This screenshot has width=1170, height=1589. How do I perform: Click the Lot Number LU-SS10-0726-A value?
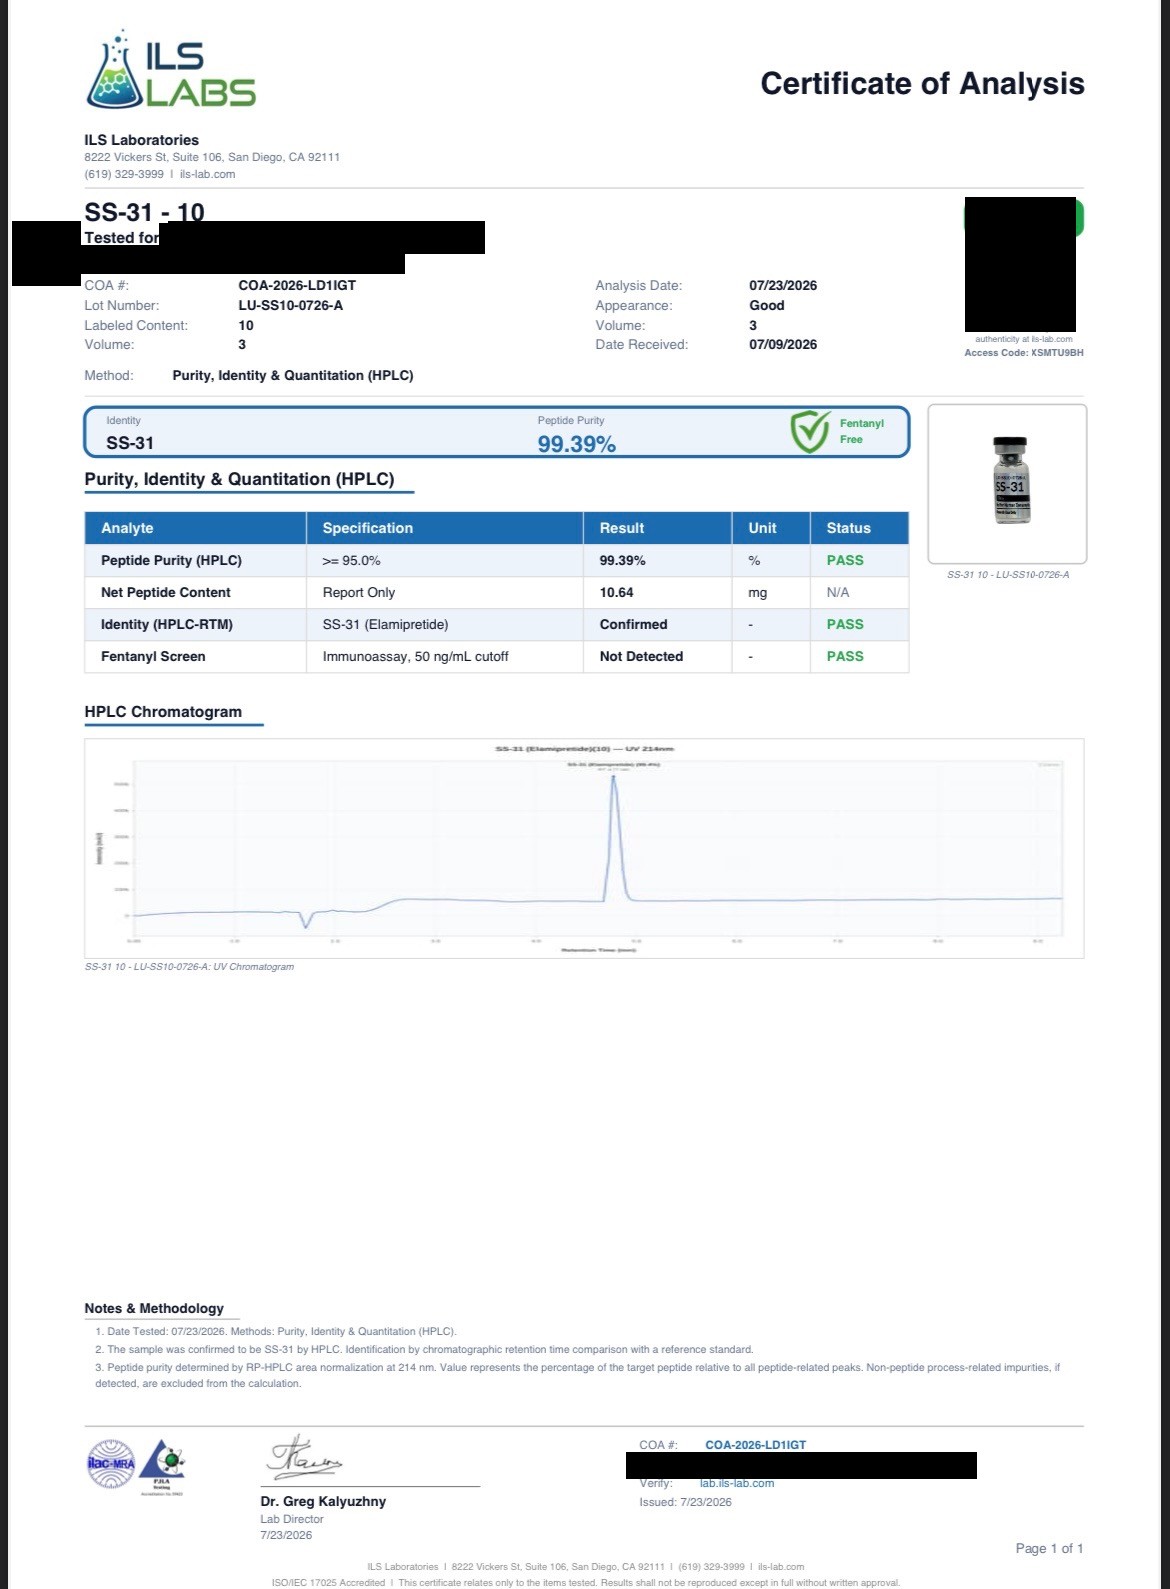coord(290,305)
